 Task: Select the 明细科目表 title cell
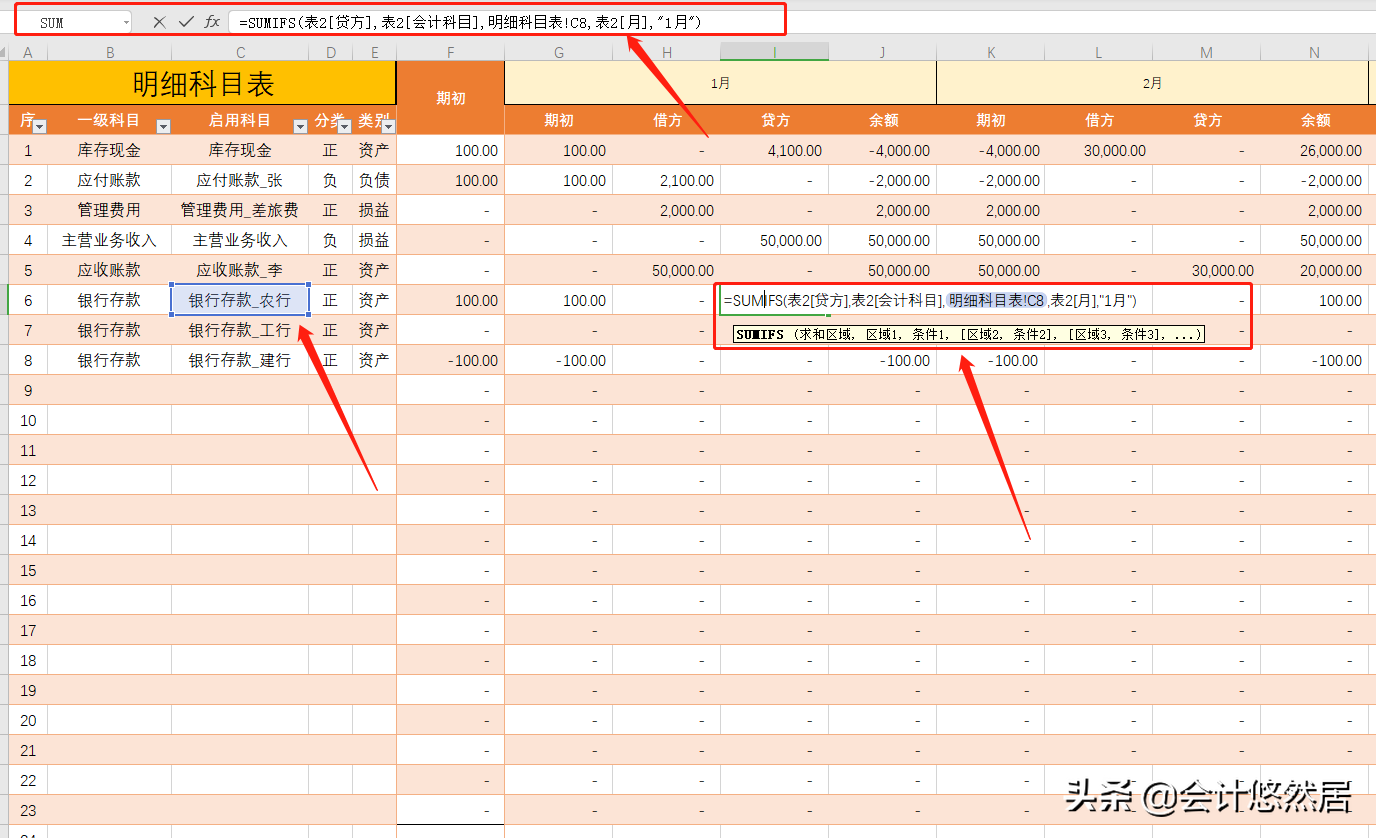click(x=203, y=83)
